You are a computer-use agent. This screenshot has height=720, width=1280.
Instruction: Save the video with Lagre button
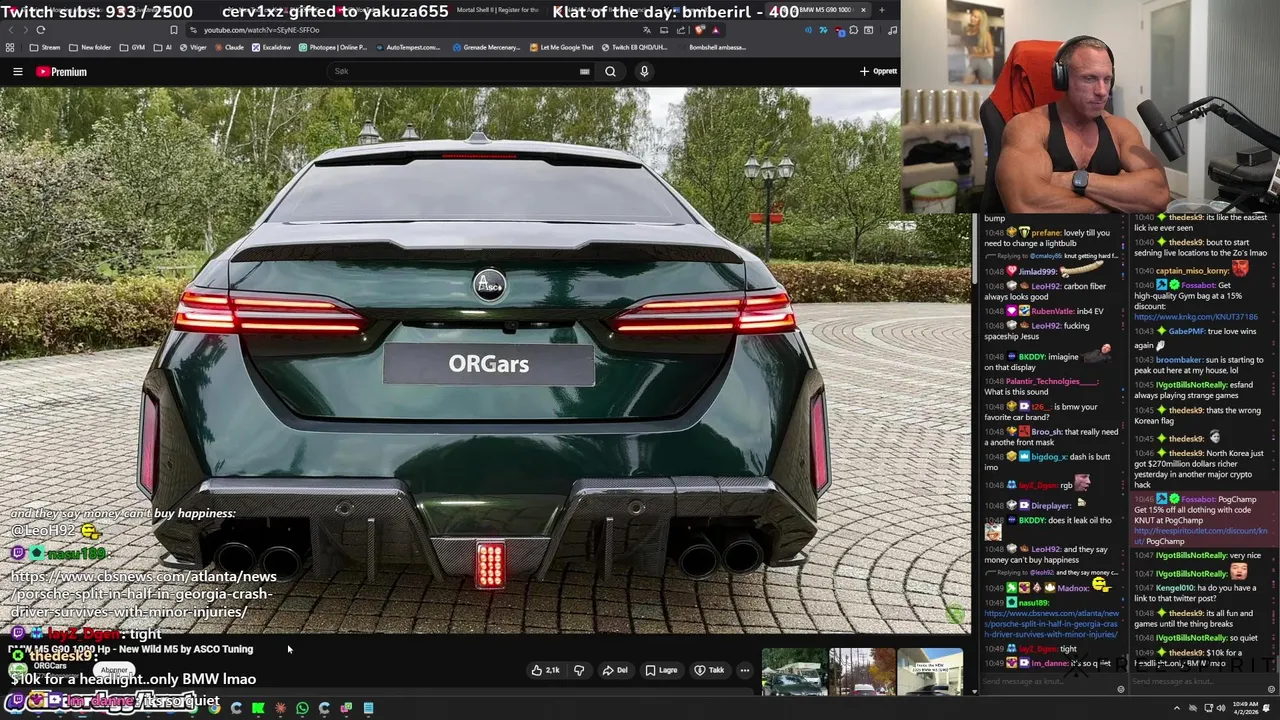(x=662, y=670)
